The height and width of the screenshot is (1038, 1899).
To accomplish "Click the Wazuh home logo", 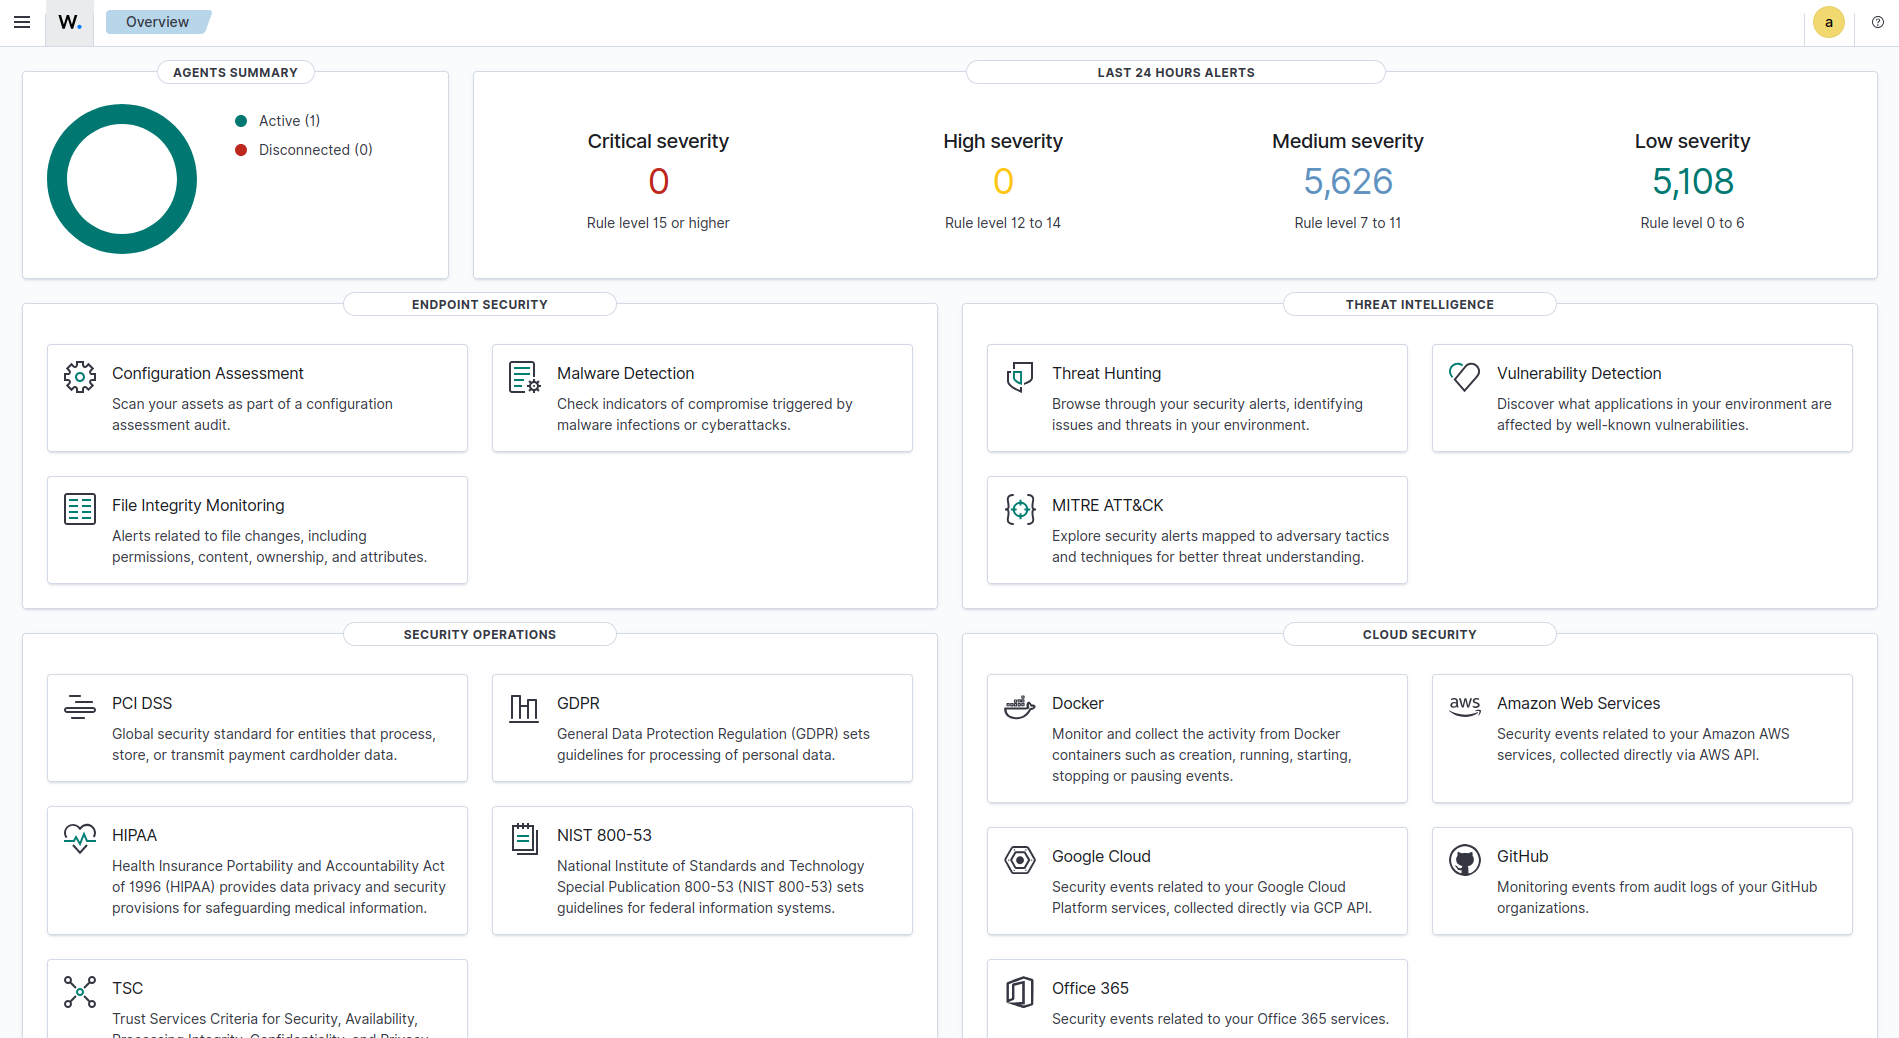I will 70,22.
